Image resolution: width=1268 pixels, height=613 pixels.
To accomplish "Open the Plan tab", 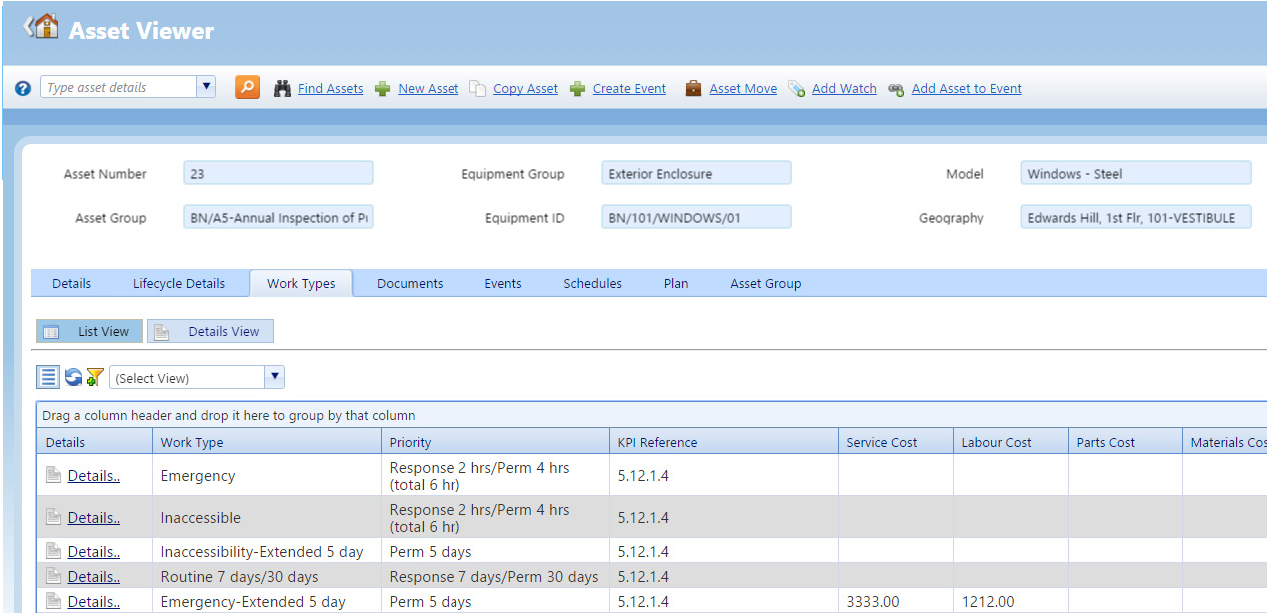I will [676, 283].
